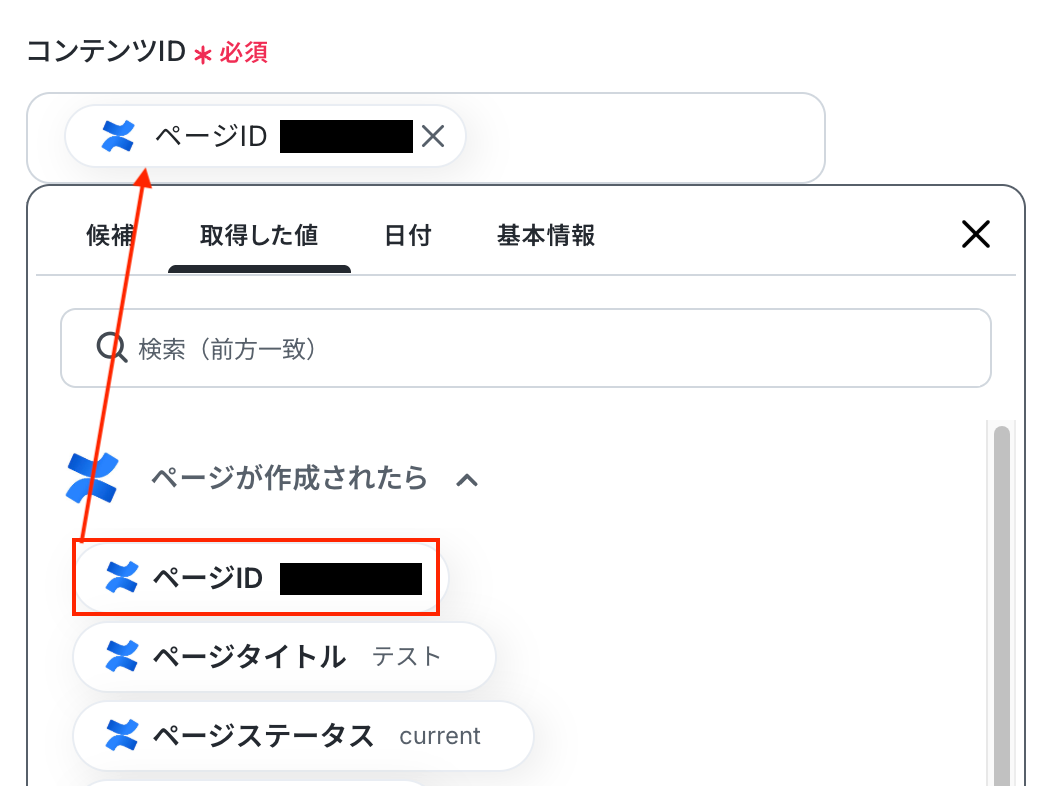Focus the 検索（前方一致） search field

click(x=526, y=348)
